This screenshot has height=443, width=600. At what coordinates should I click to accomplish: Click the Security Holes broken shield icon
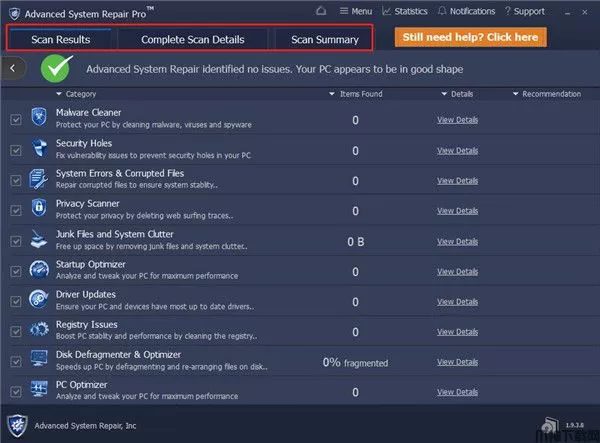(39, 148)
